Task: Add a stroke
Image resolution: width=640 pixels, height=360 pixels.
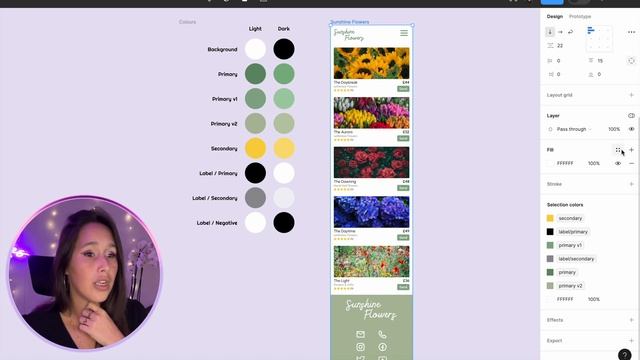Action: coord(631,184)
